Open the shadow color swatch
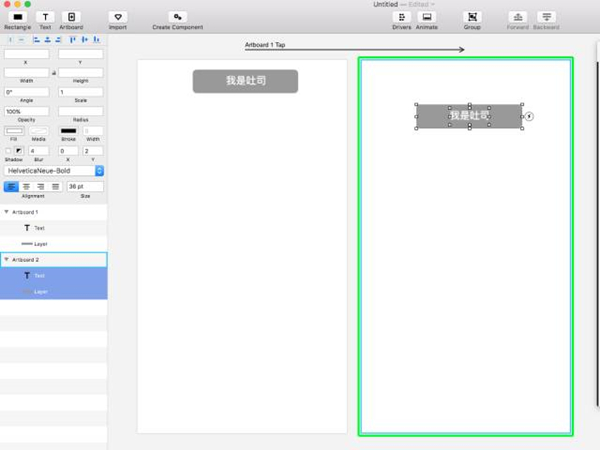 pyautogui.click(x=18, y=151)
